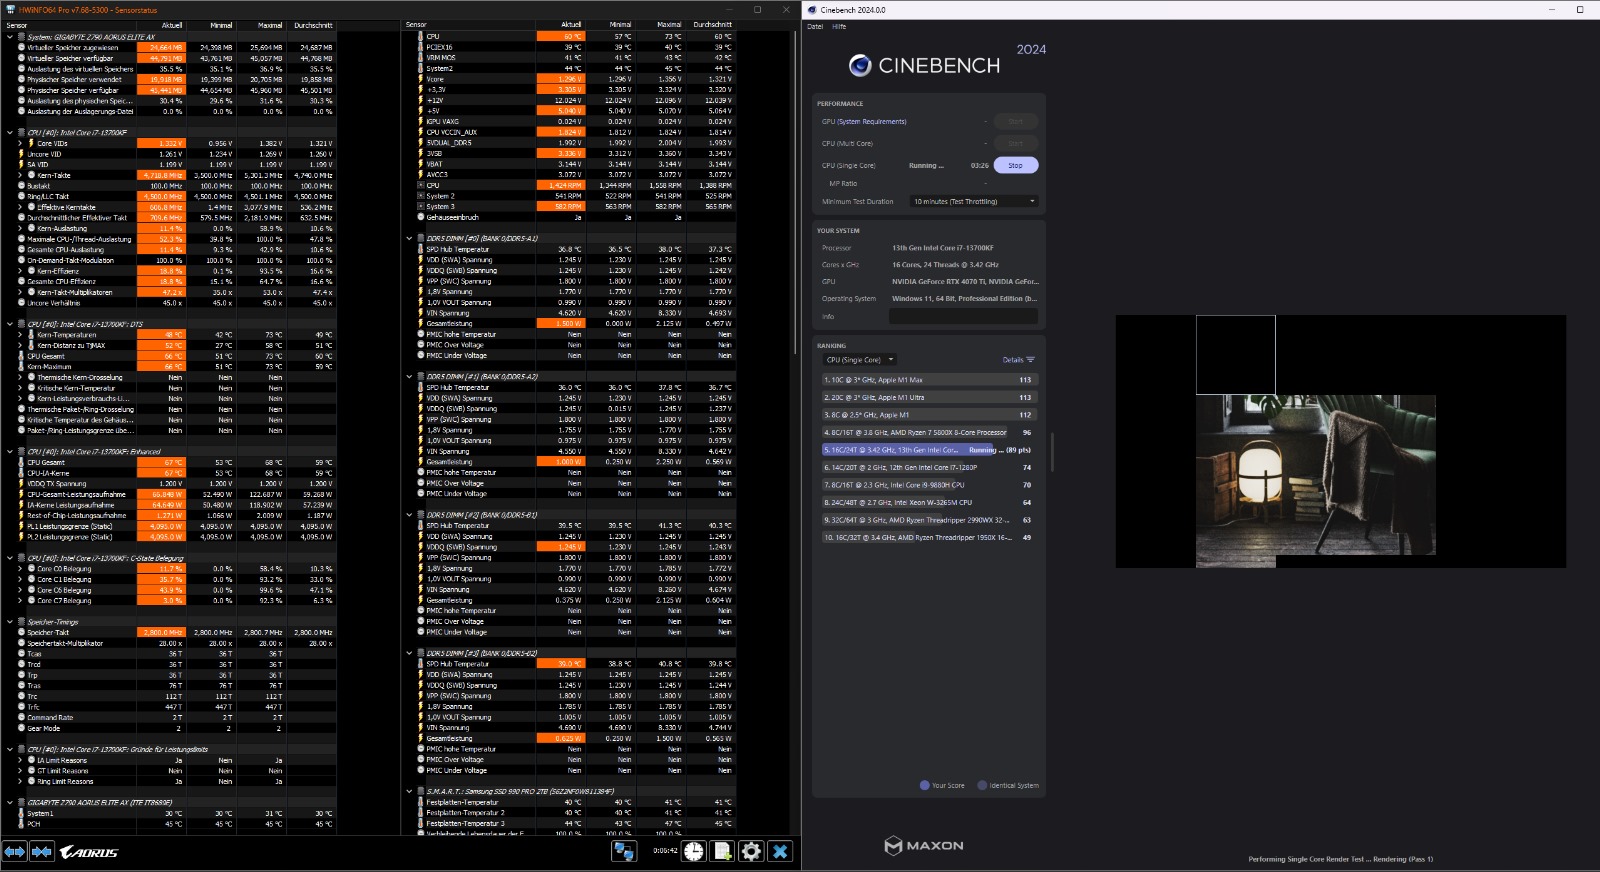The image size is (1600, 872).
Task: Click the clock icon to reset sensor timer
Action: tap(694, 851)
